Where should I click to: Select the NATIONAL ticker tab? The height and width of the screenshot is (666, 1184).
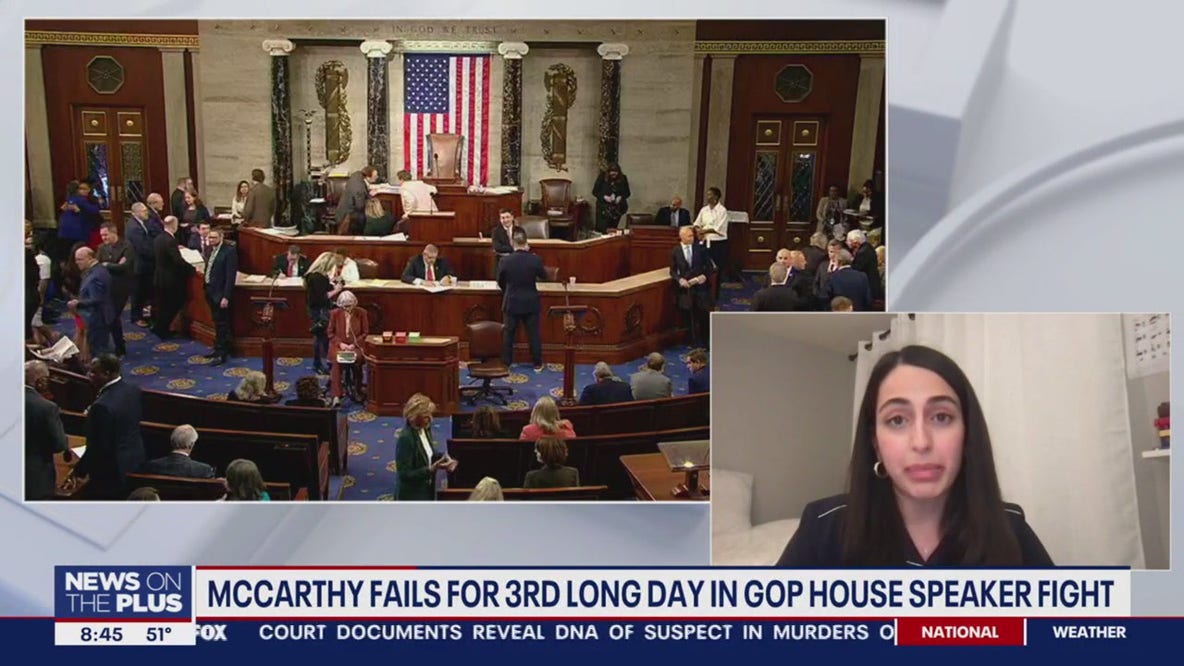[960, 632]
